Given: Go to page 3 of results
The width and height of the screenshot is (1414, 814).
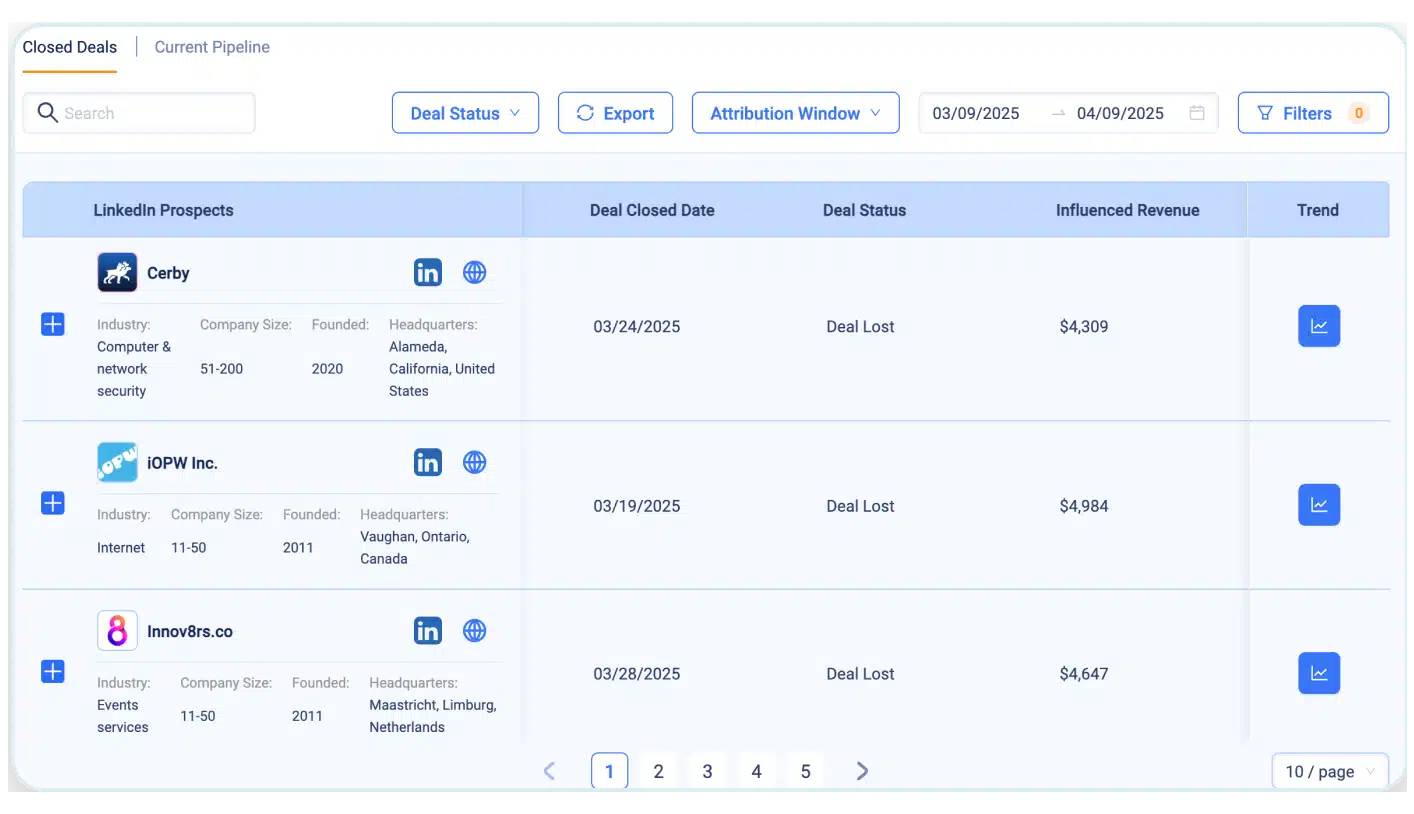Looking at the screenshot, I should (707, 771).
